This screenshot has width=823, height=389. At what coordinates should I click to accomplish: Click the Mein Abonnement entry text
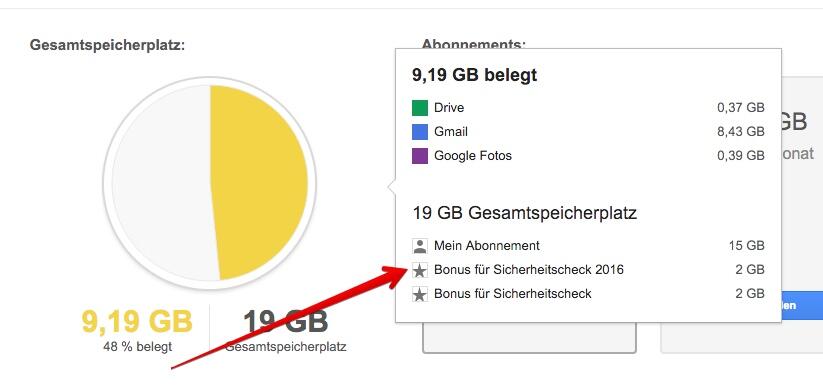pos(487,246)
